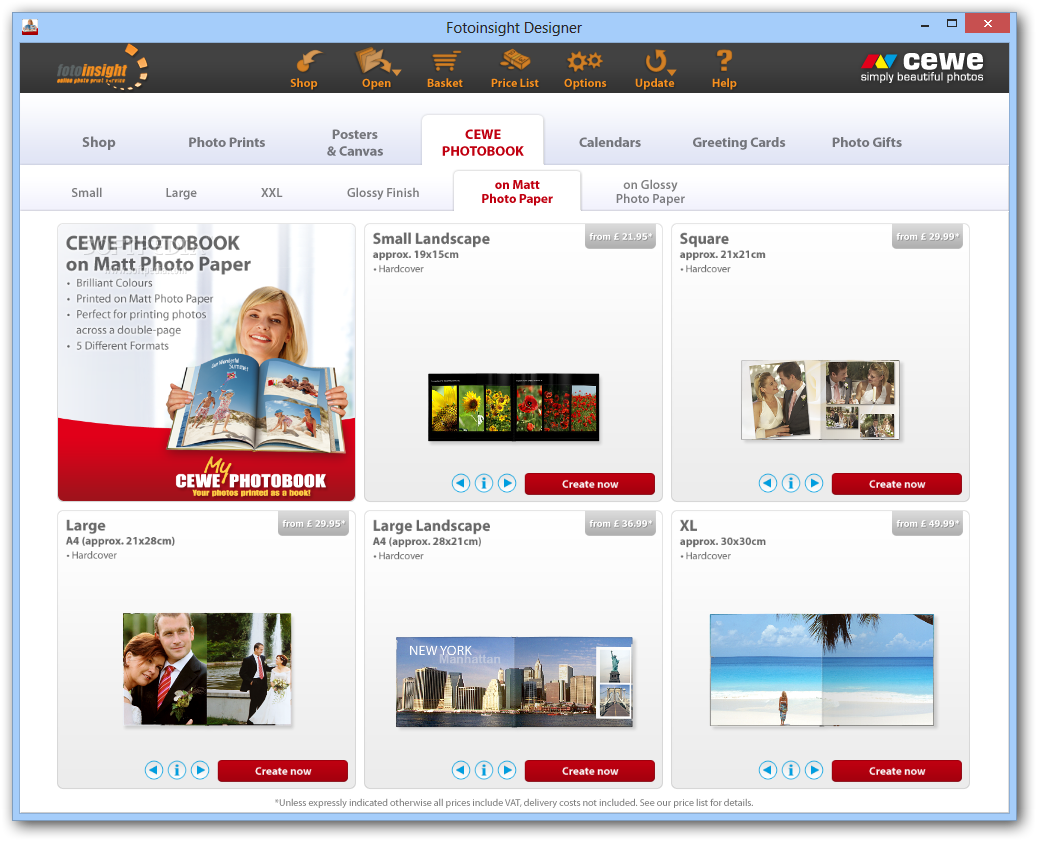Select the CEWE PHOTOBOOK tab
The width and height of the screenshot is (1037, 841).
pos(483,142)
